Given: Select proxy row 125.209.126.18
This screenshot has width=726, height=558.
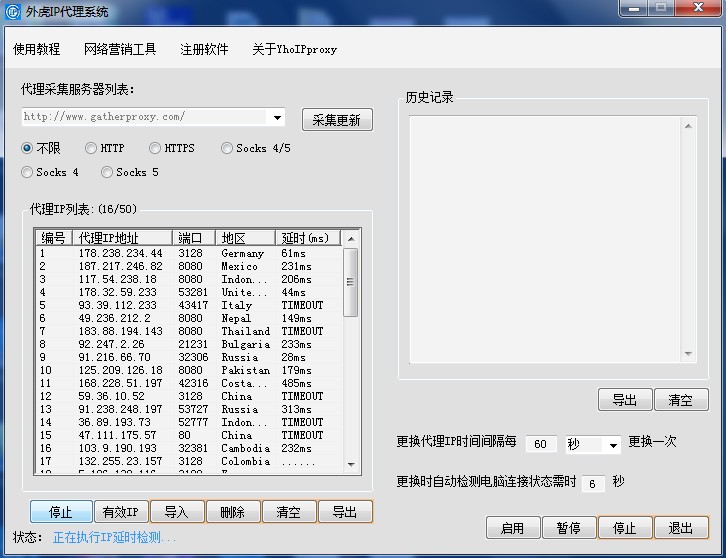Looking at the screenshot, I should [189, 370].
